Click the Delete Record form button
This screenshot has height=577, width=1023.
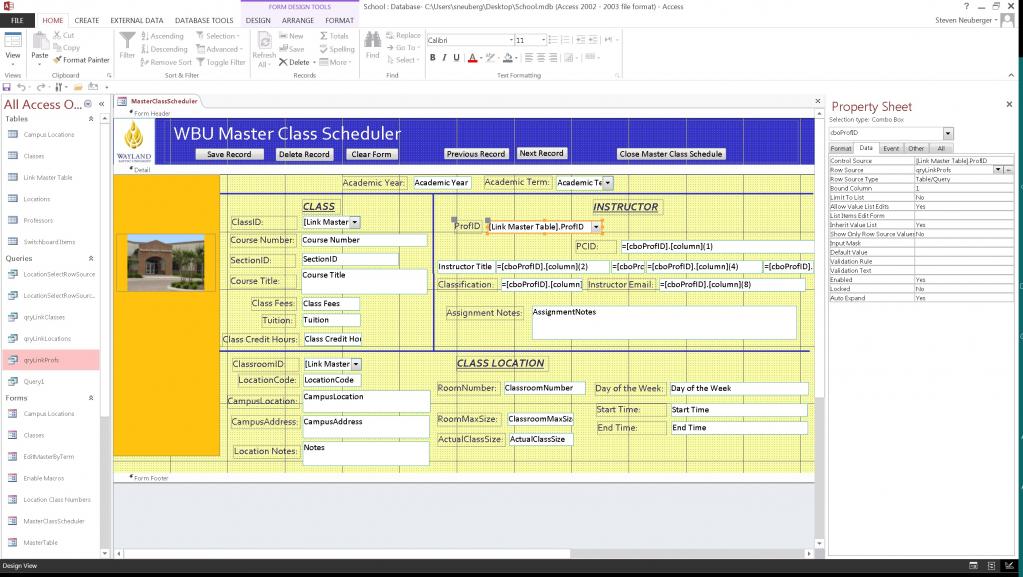pos(304,155)
